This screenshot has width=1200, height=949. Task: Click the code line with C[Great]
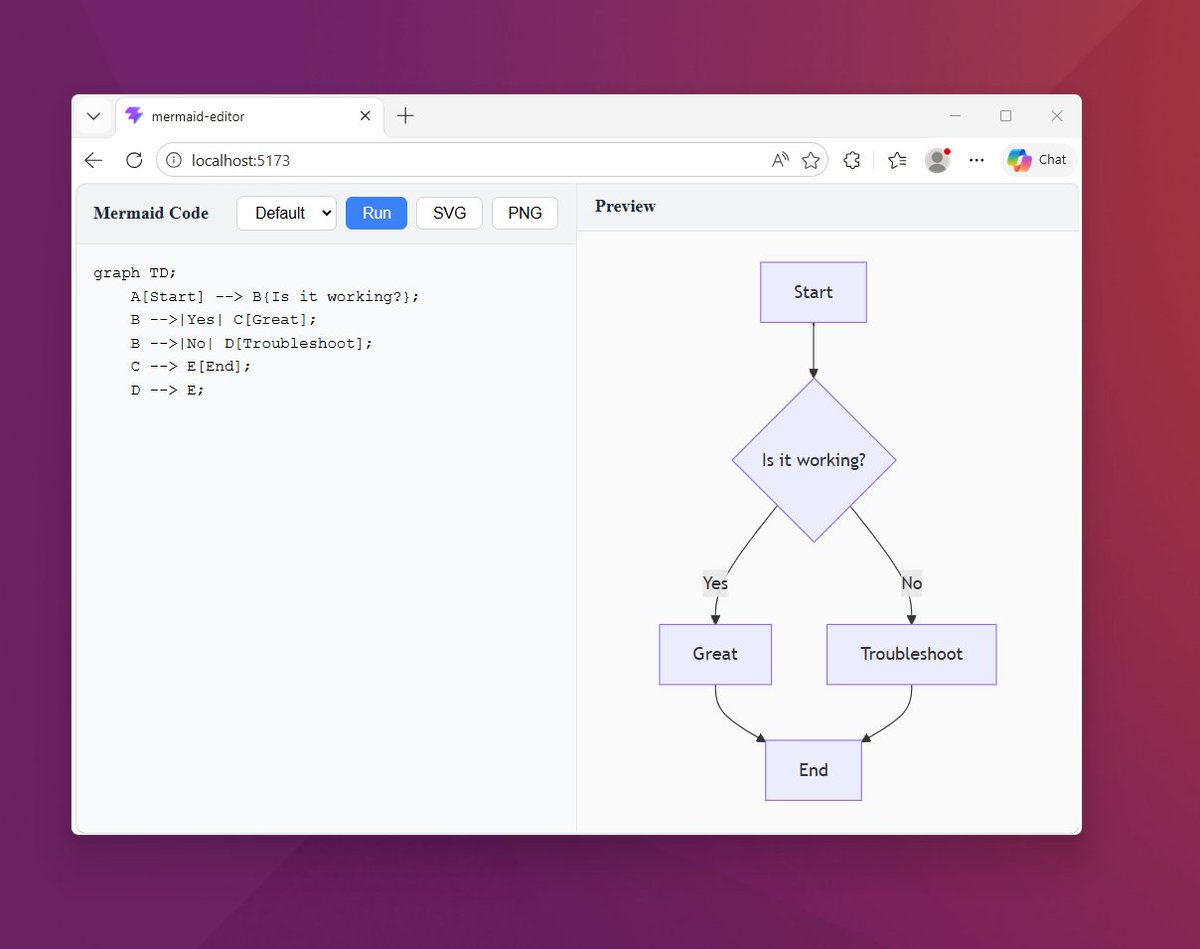[223, 319]
